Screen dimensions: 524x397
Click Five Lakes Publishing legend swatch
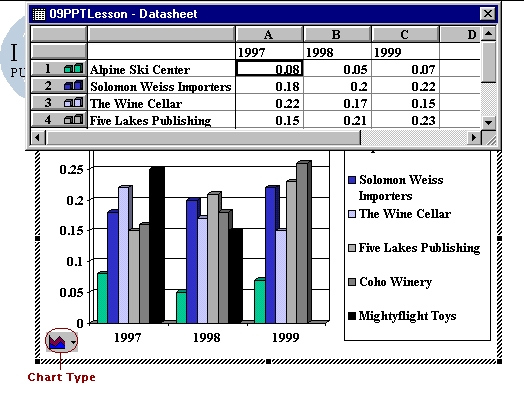pyautogui.click(x=352, y=248)
